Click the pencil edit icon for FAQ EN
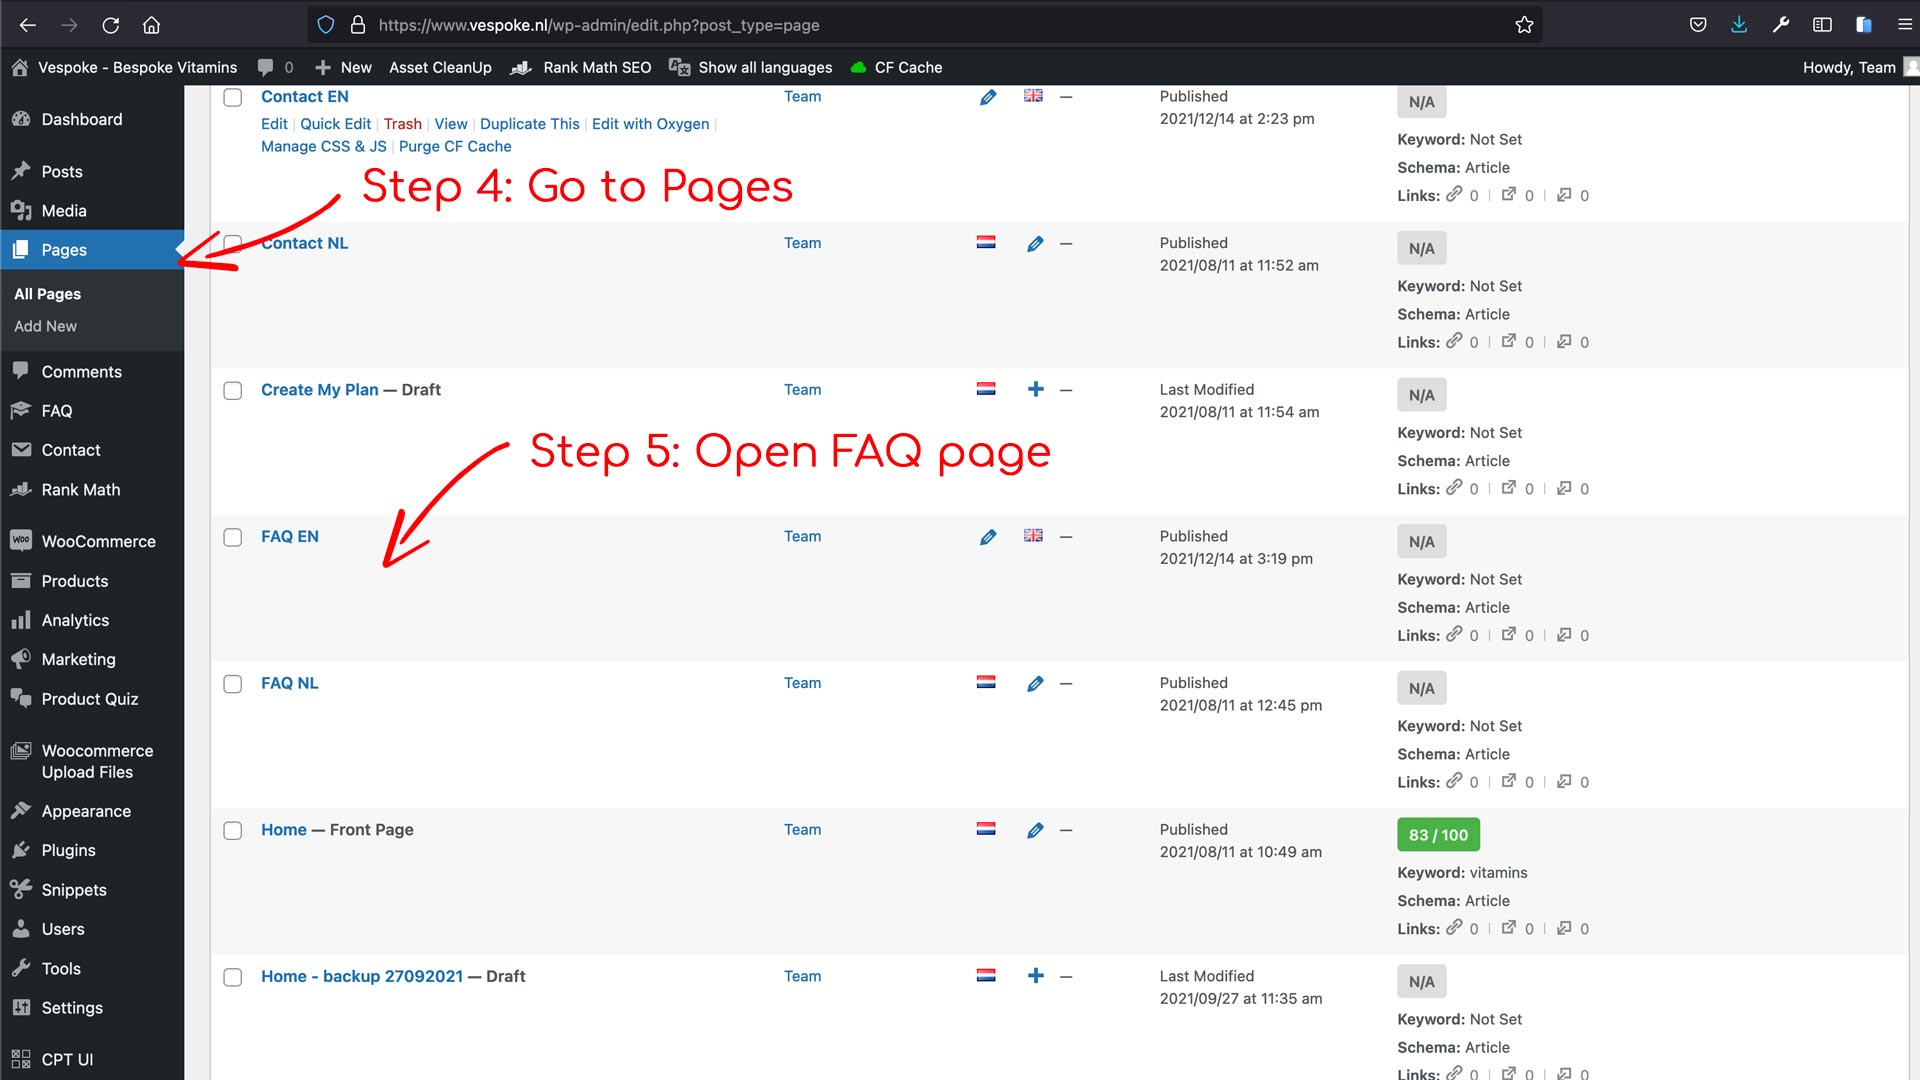This screenshot has height=1080, width=1920. [x=987, y=537]
